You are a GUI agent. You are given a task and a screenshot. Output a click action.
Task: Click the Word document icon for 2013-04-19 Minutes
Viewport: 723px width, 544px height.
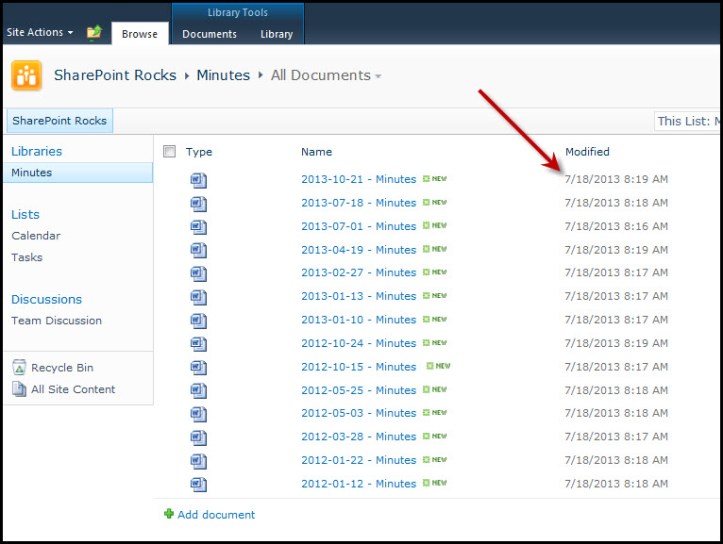[199, 250]
